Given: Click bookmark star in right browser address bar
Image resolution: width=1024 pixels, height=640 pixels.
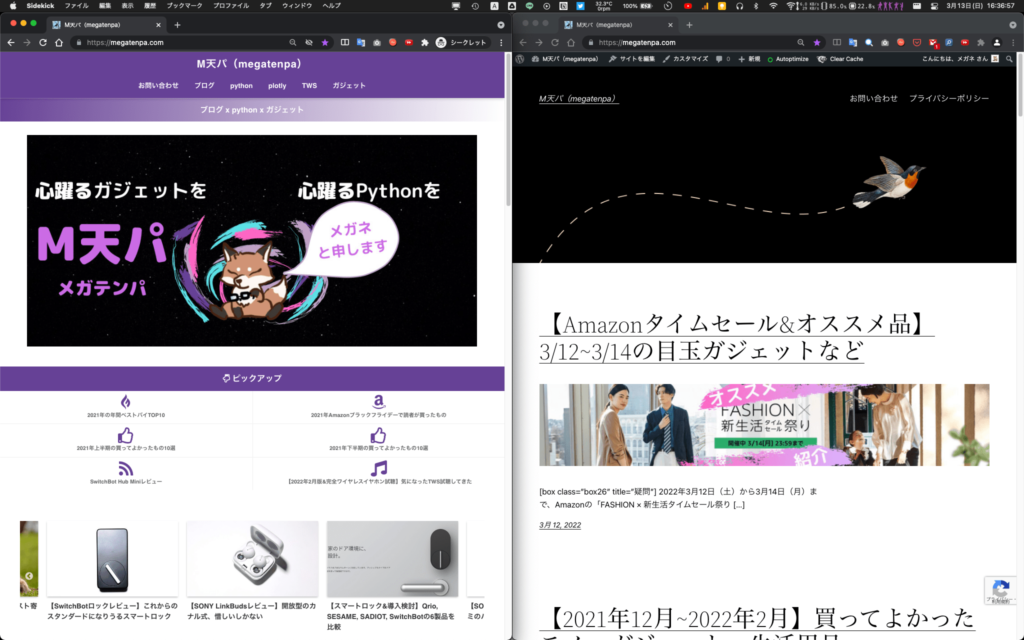Looking at the screenshot, I should pos(816,42).
